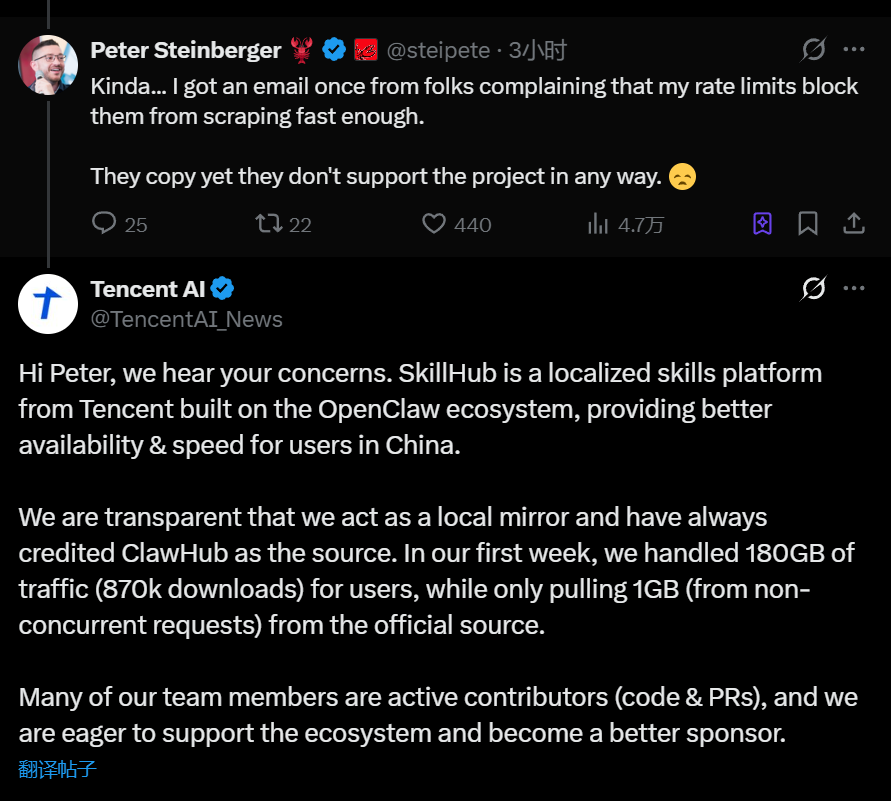Click the purple bookmark extension icon

[762, 223]
